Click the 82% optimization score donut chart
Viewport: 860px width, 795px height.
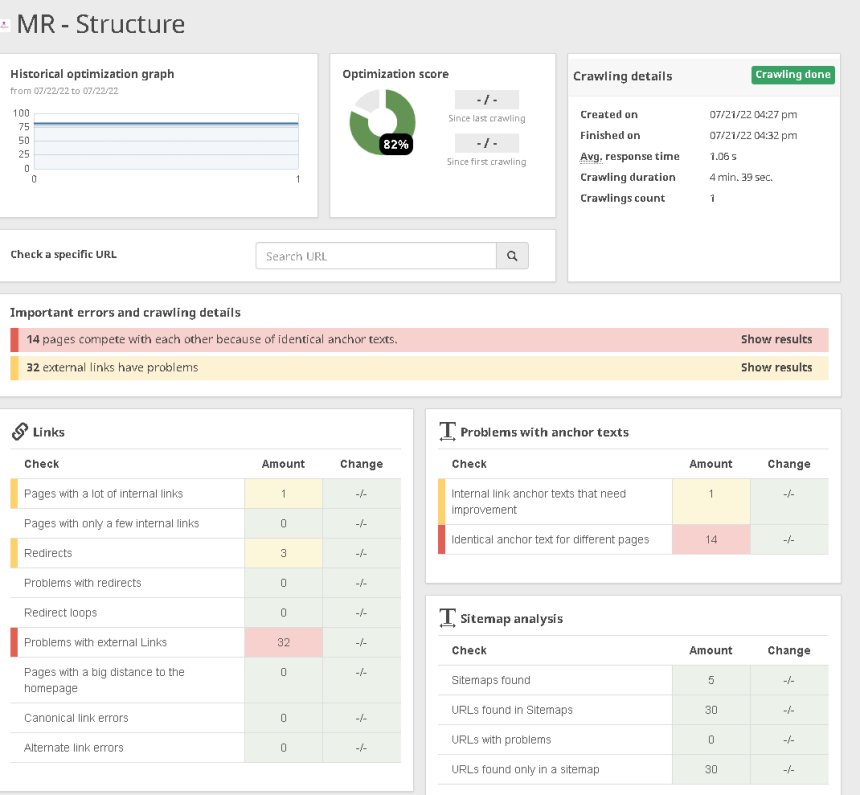(x=381, y=122)
